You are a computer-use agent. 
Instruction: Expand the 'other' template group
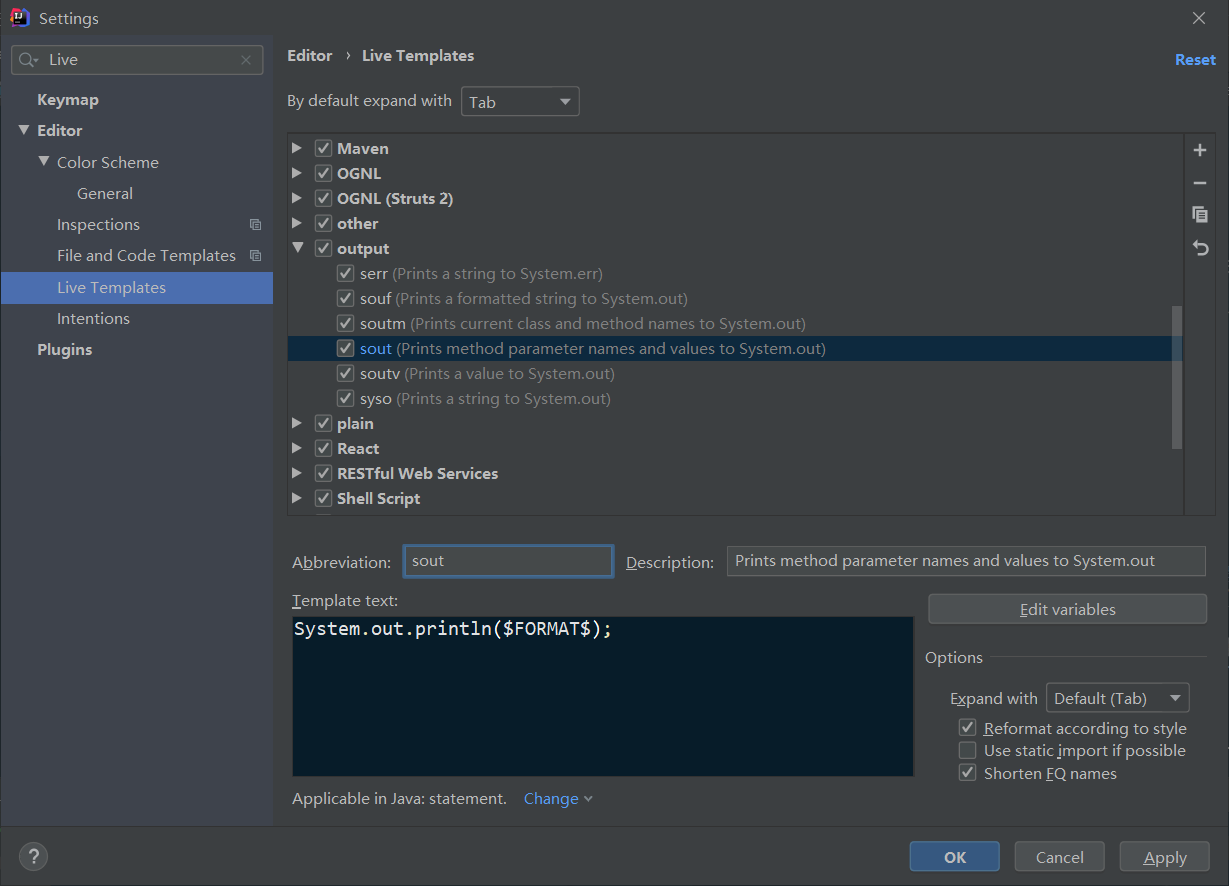pos(297,223)
